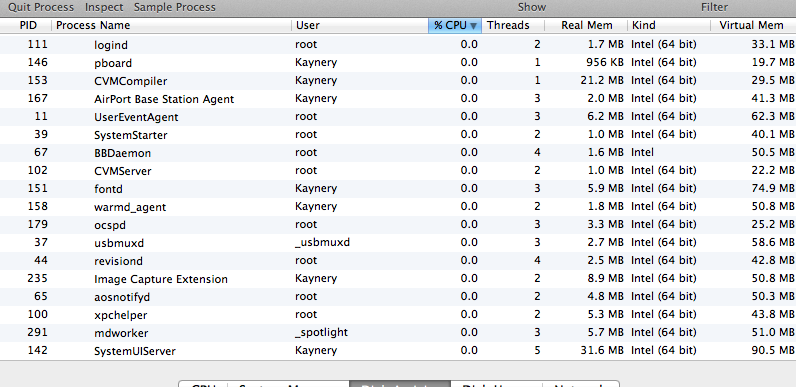Image resolution: width=796 pixels, height=387 pixels.
Task: Click PID 146 in the pboard row
Action: point(38,62)
